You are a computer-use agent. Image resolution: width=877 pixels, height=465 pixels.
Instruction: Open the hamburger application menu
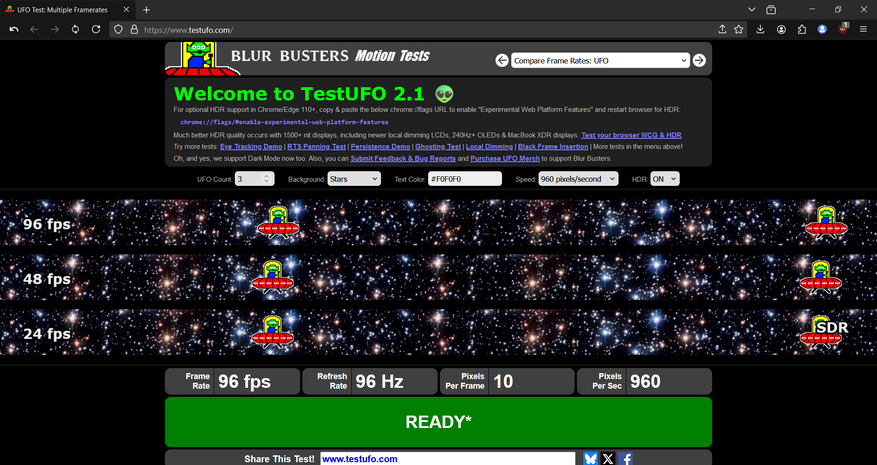tap(864, 30)
